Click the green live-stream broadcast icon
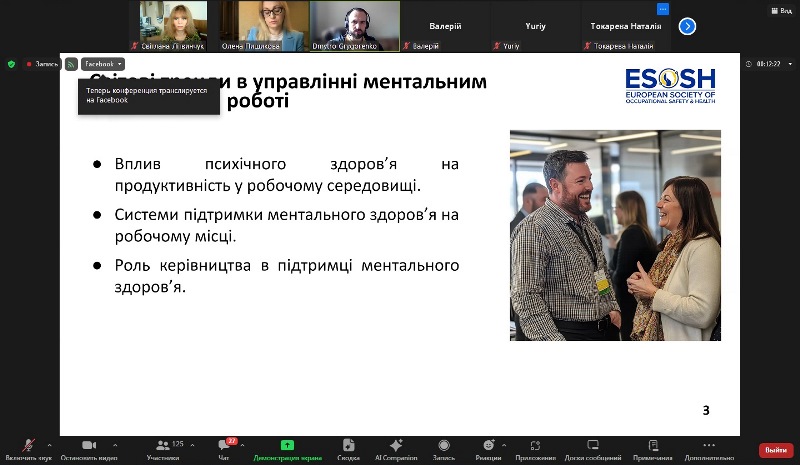 [x=71, y=64]
